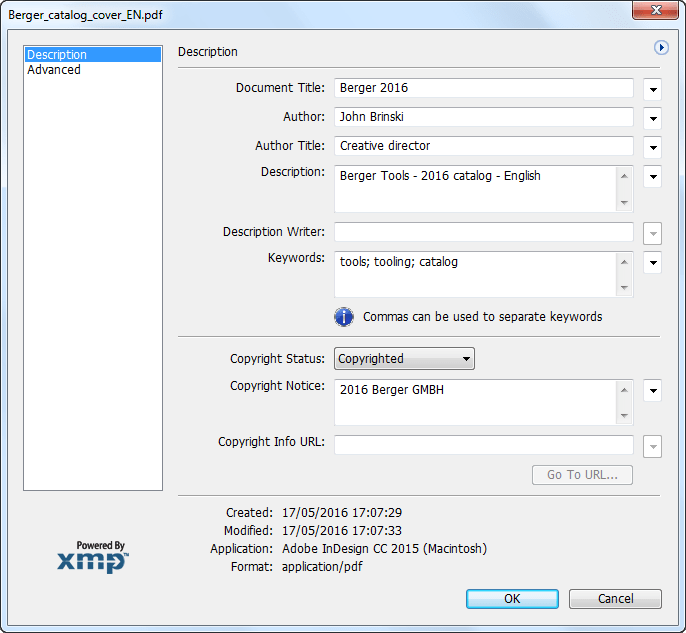Screen dimensions: 686x633
Task: Select Description in the left list
Action: [x=93, y=55]
